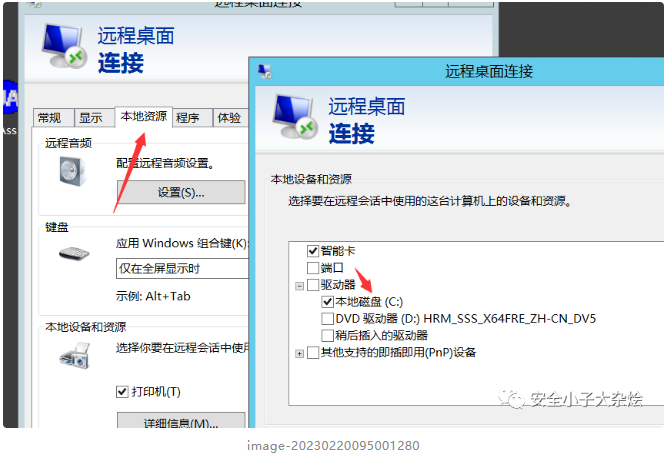This screenshot has height=459, width=668.
Task: Click the 配置远程音频设置 text
Action: pyautogui.click(x=165, y=163)
